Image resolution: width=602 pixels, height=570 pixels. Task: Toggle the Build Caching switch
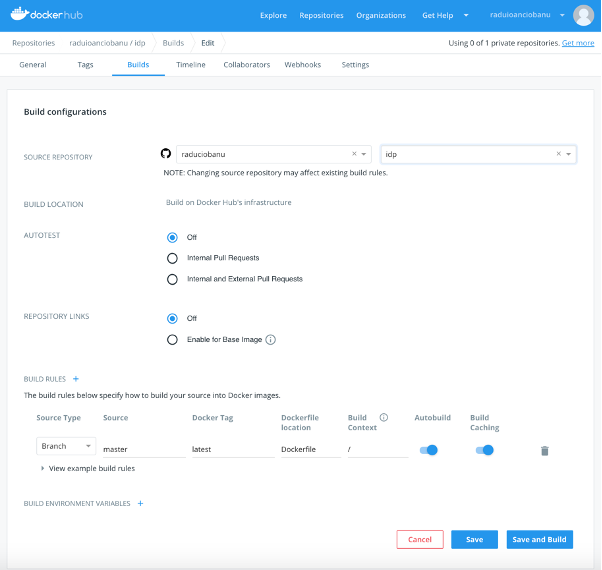tap(485, 450)
